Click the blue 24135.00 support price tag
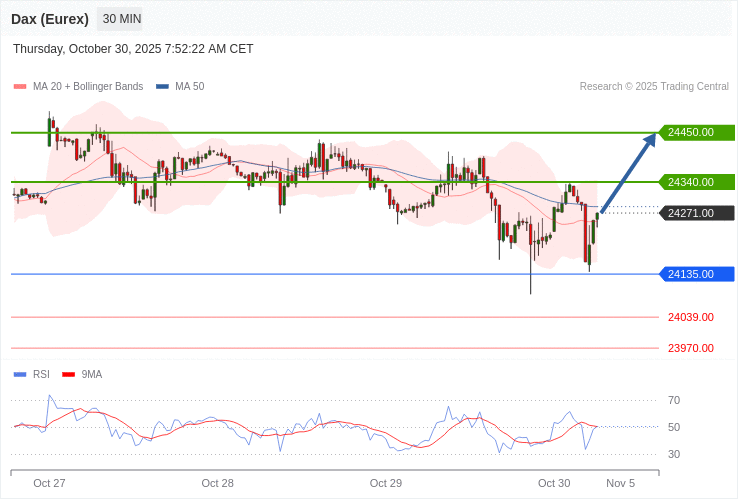Image resolution: width=738 pixels, height=500 pixels. 696,274
